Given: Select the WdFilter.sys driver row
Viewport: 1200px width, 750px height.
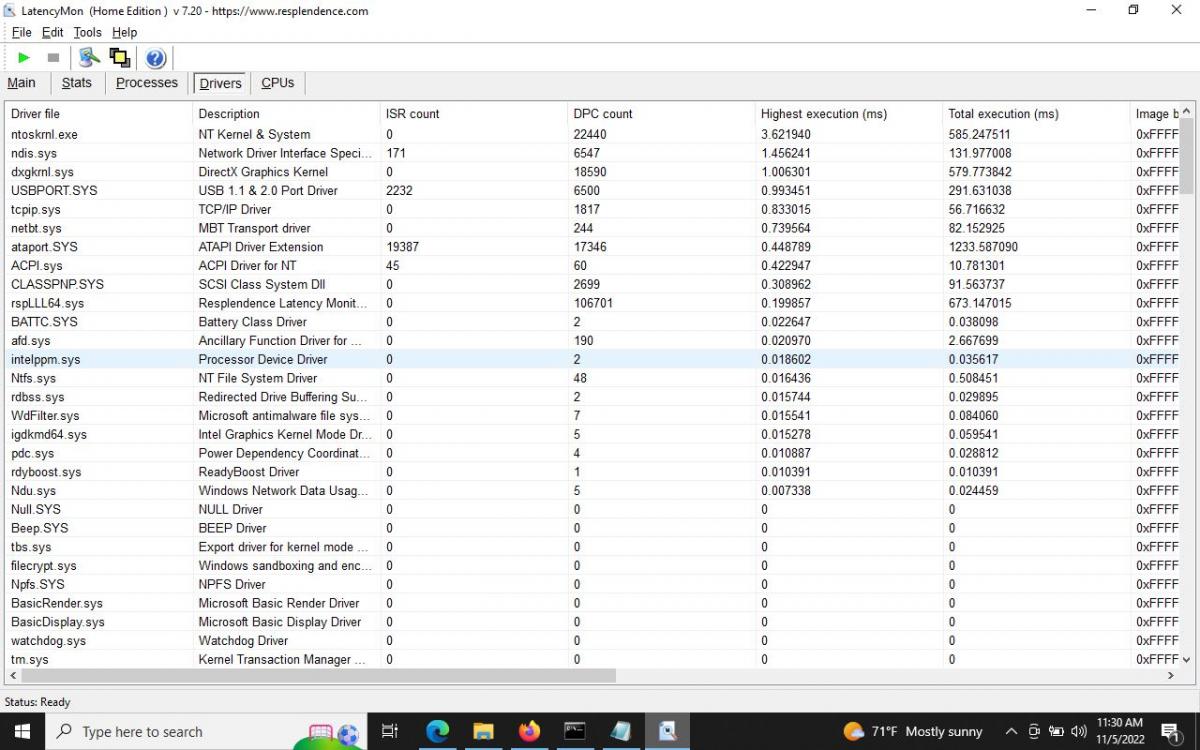Looking at the screenshot, I should pos(592,415).
